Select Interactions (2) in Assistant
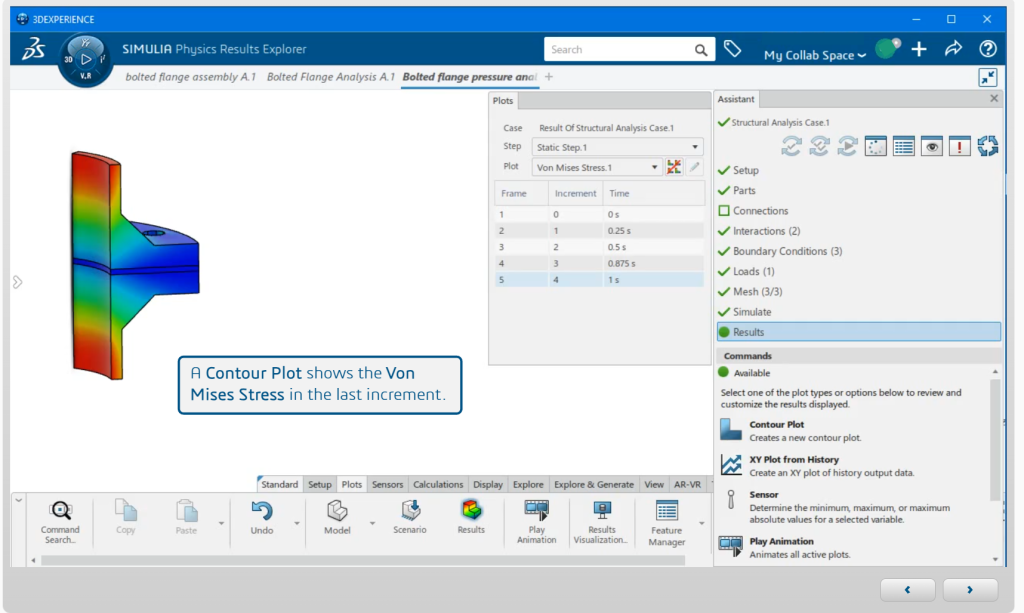 766,231
